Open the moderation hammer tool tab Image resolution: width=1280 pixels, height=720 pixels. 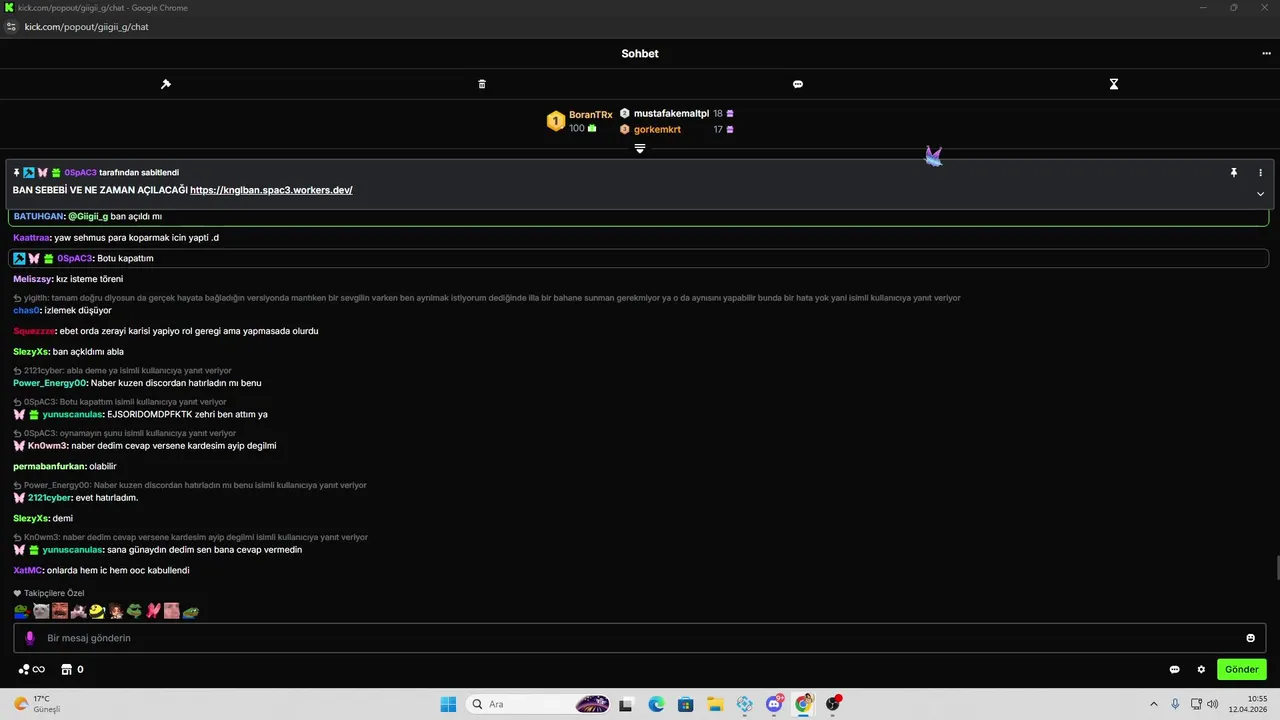(166, 84)
